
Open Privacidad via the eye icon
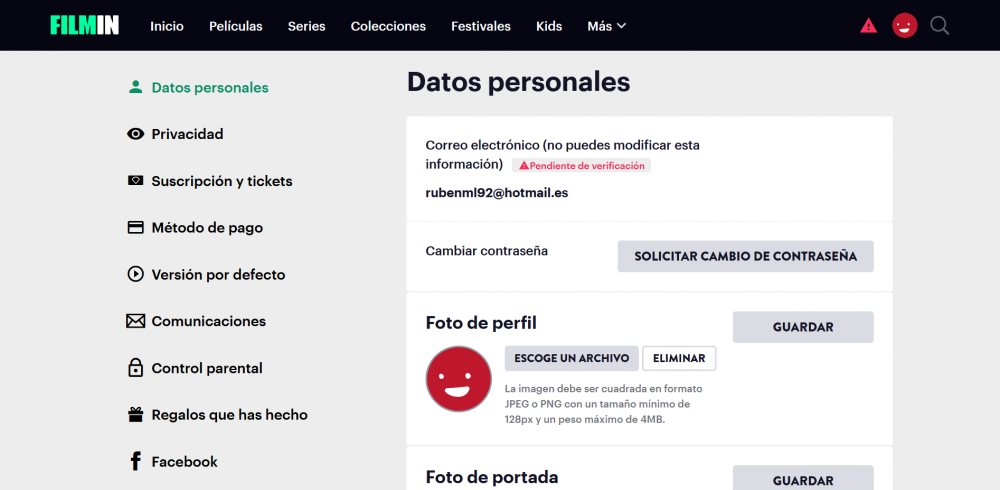point(136,134)
